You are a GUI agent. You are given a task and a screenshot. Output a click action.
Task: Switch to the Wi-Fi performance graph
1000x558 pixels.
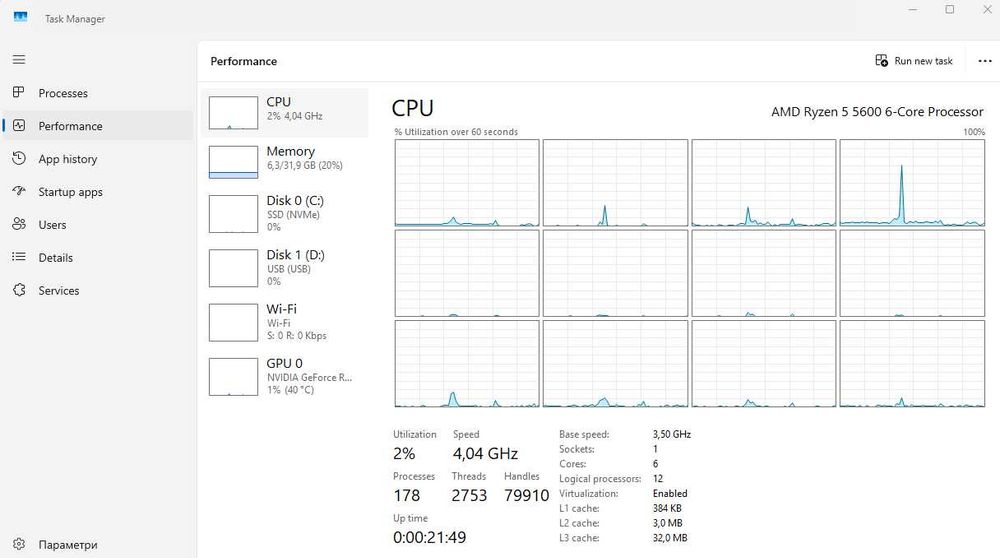[285, 322]
